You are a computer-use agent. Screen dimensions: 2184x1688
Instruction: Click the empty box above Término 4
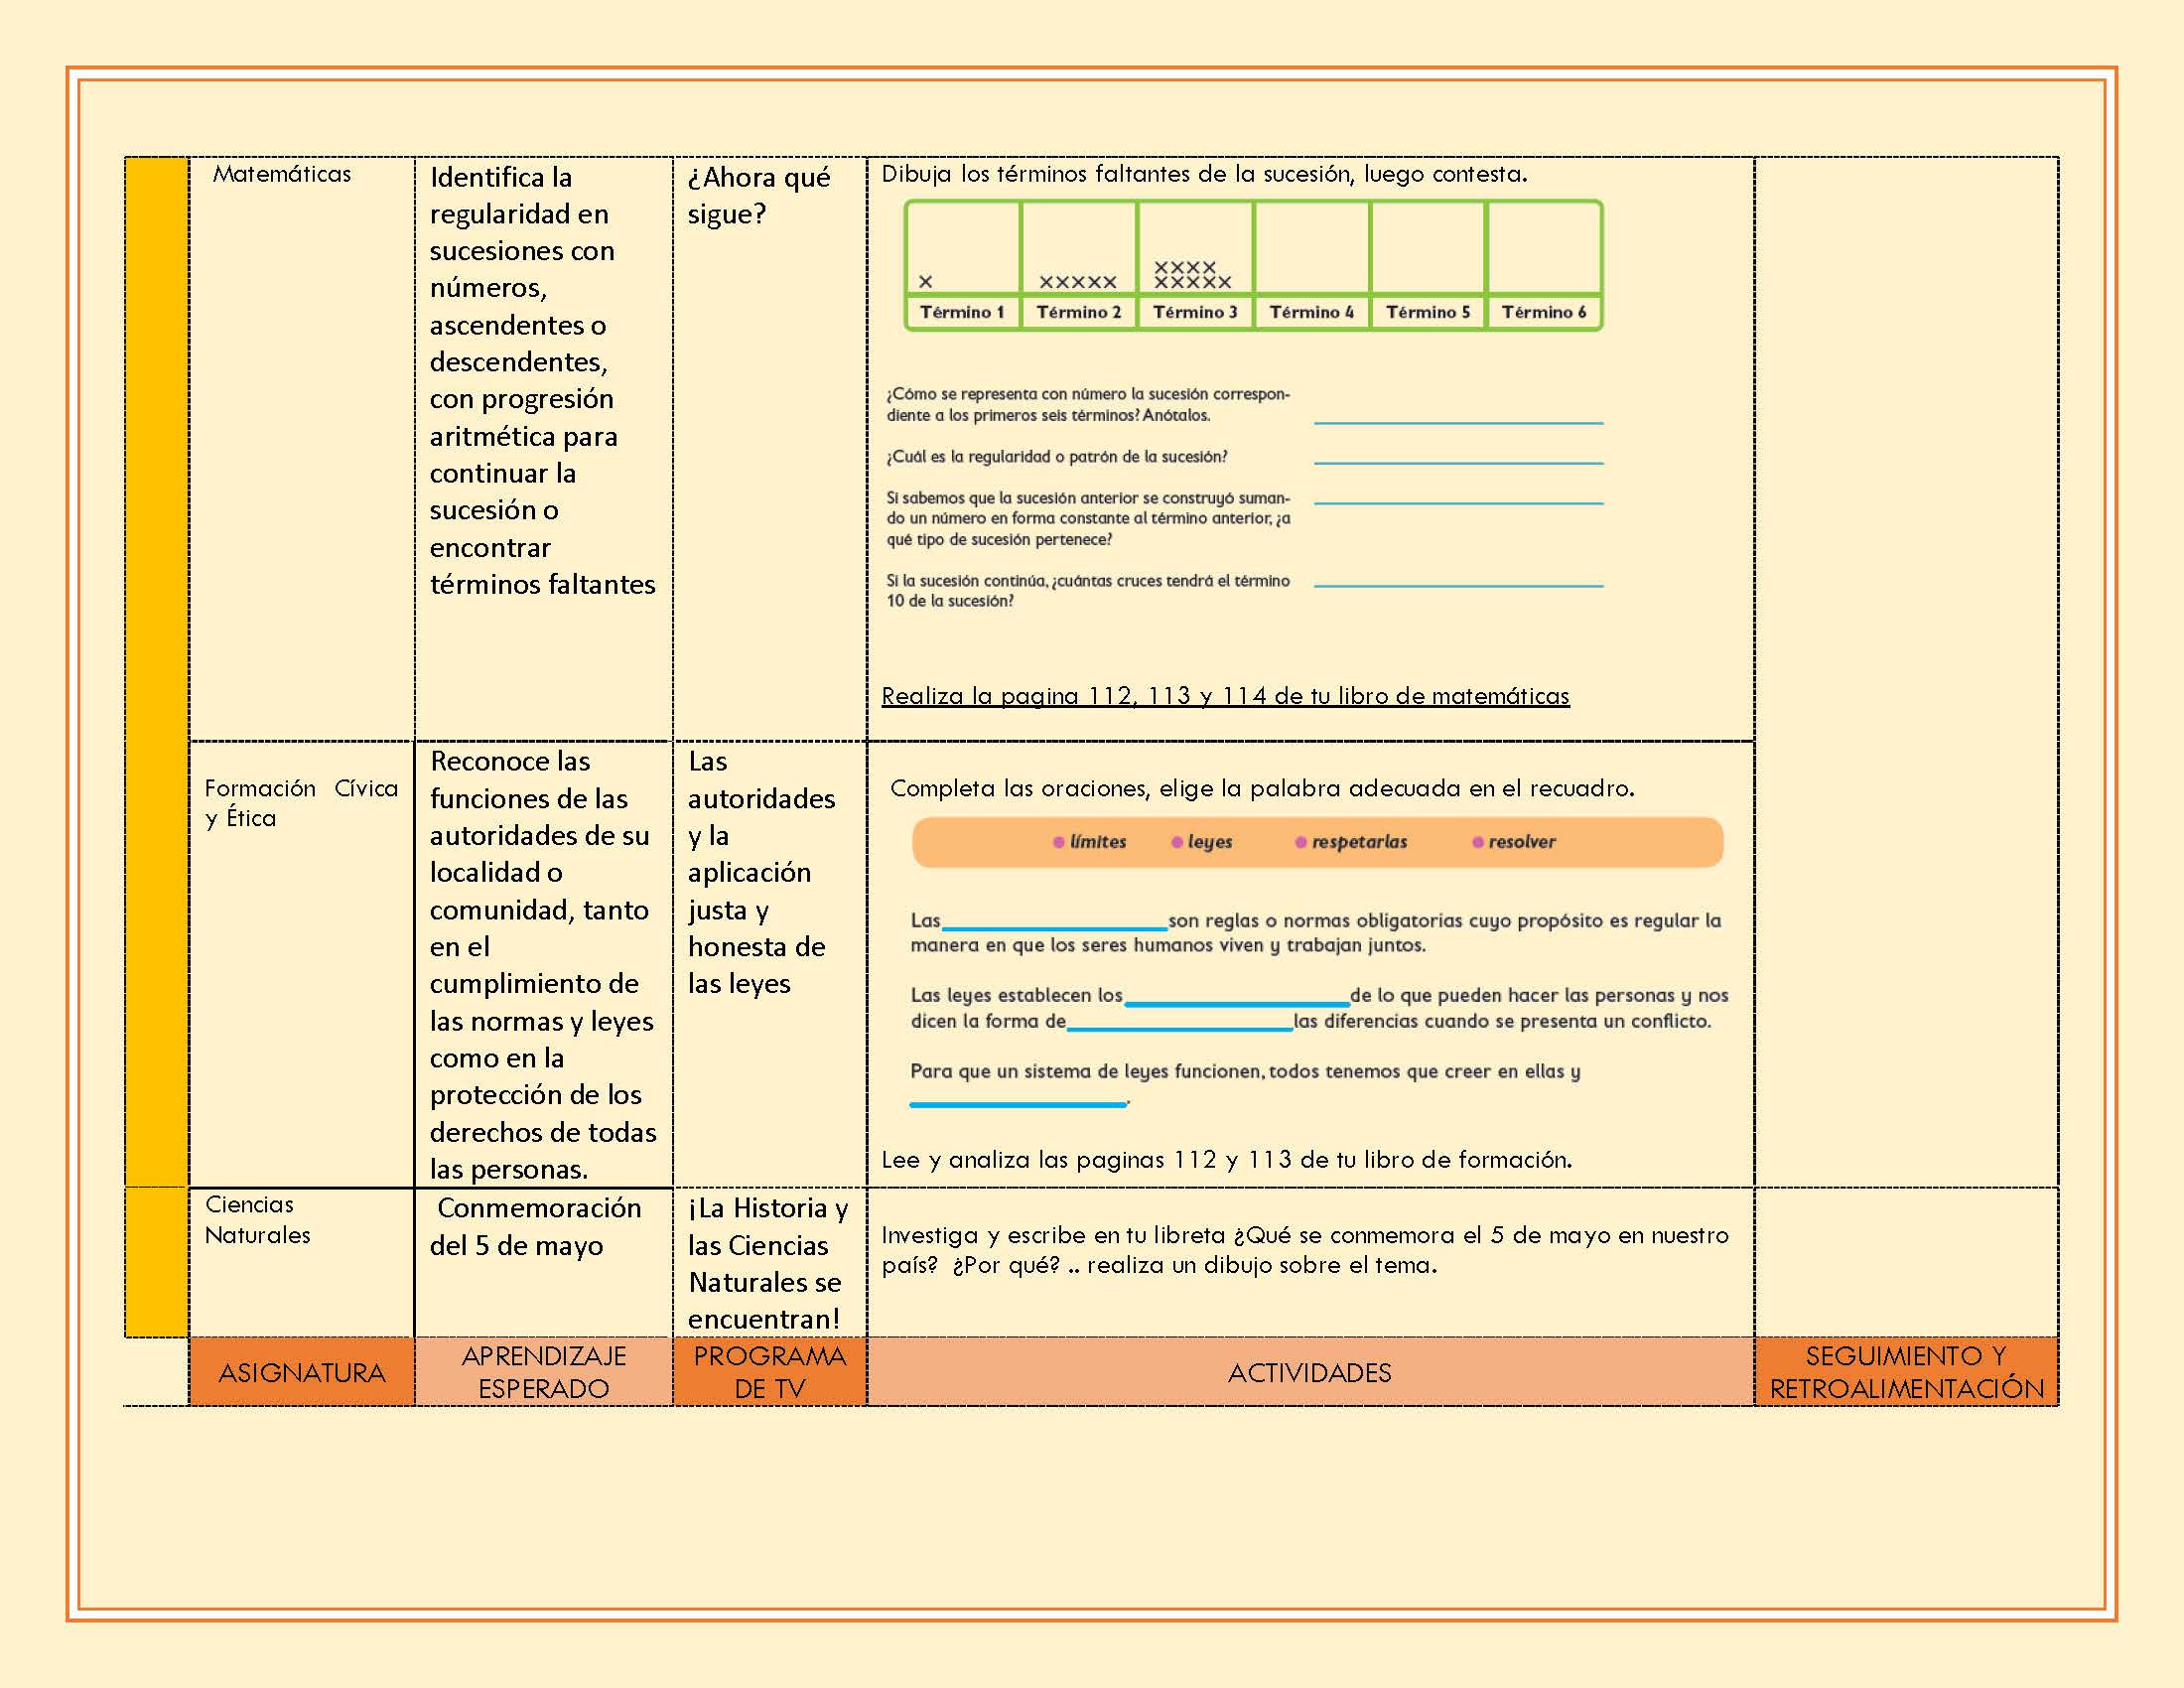pos(1312,248)
